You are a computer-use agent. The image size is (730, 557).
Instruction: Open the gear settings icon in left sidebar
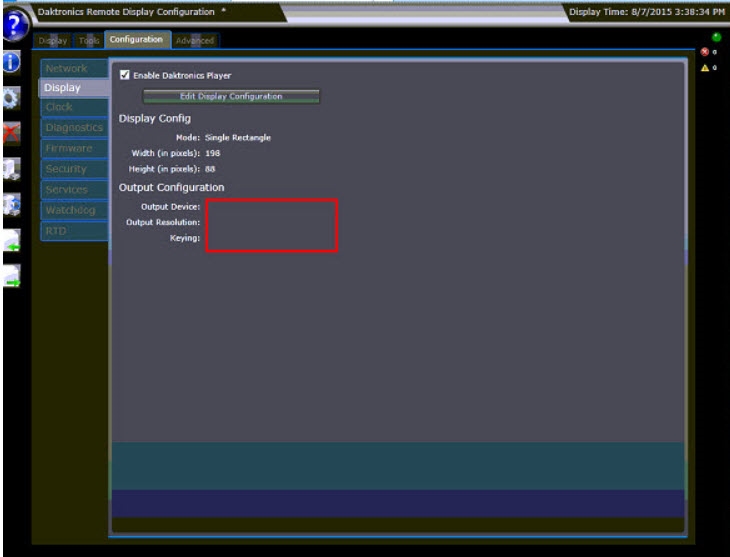click(12, 98)
